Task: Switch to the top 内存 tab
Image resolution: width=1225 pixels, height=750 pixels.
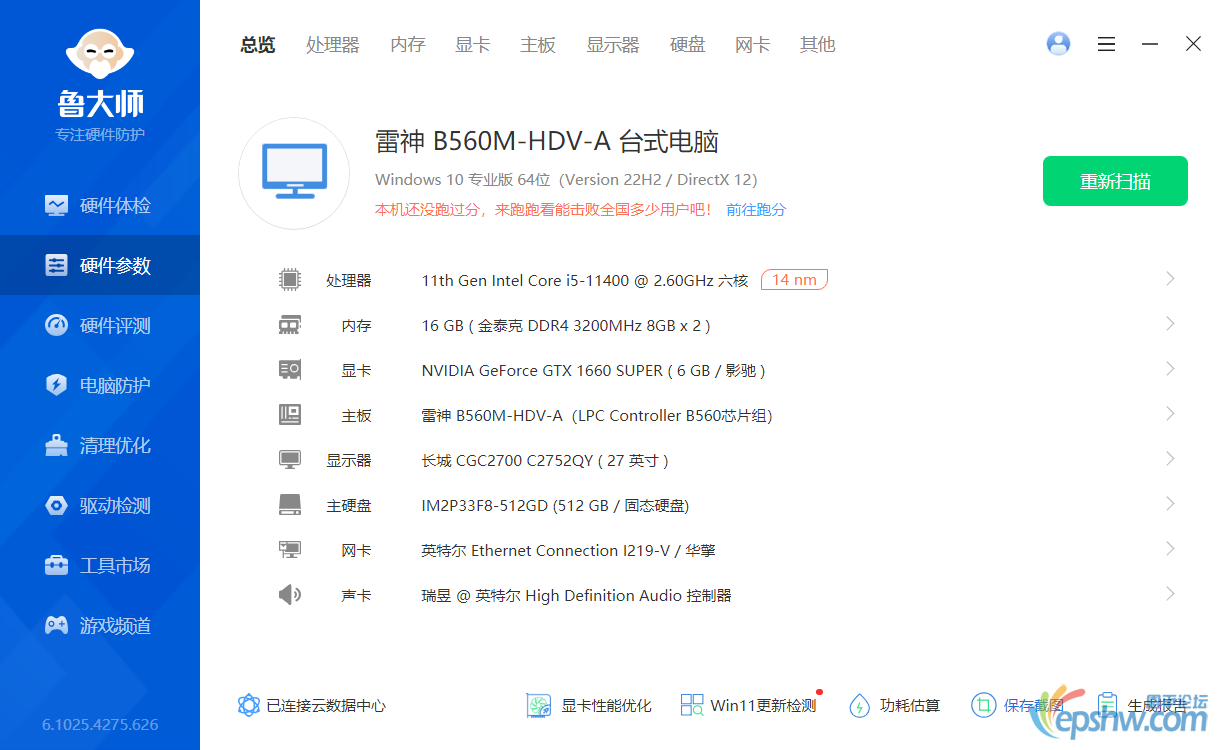Action: [x=408, y=45]
